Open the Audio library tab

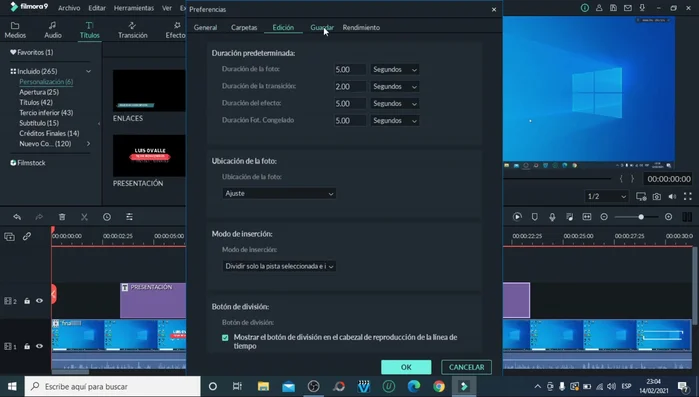click(x=53, y=30)
